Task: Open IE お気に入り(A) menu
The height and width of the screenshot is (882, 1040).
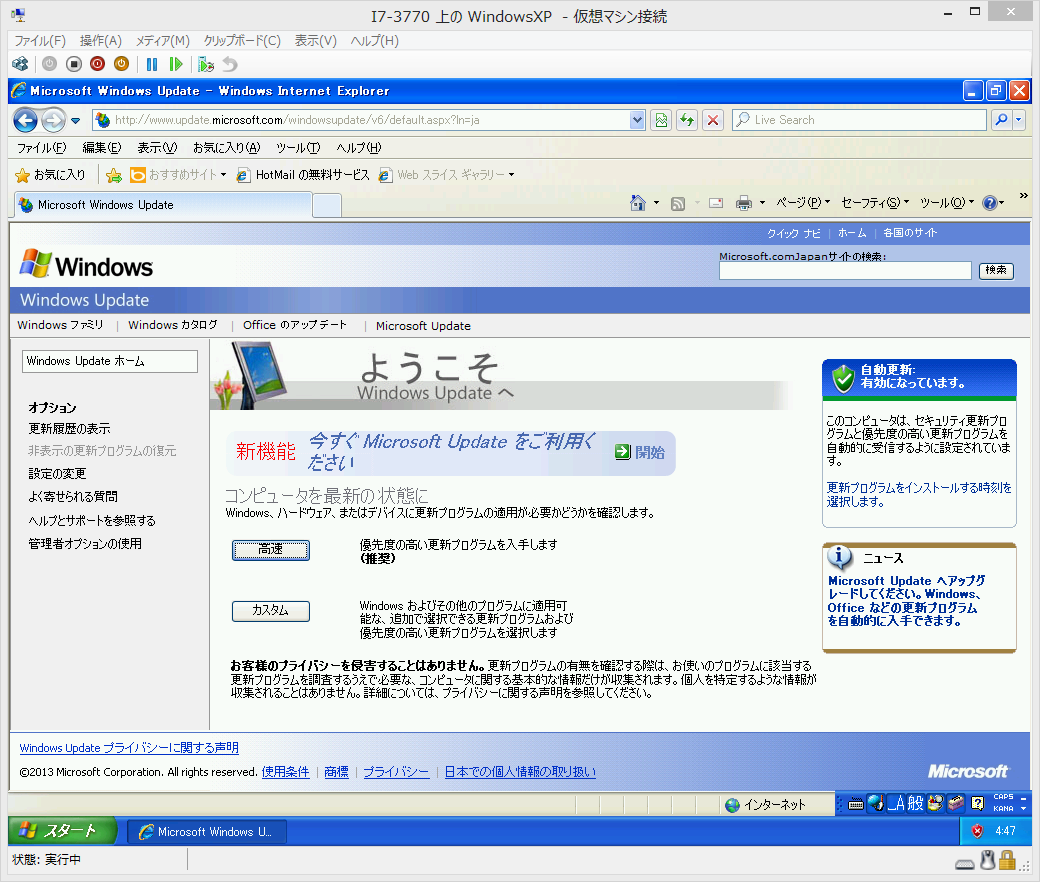Action: pos(227,148)
